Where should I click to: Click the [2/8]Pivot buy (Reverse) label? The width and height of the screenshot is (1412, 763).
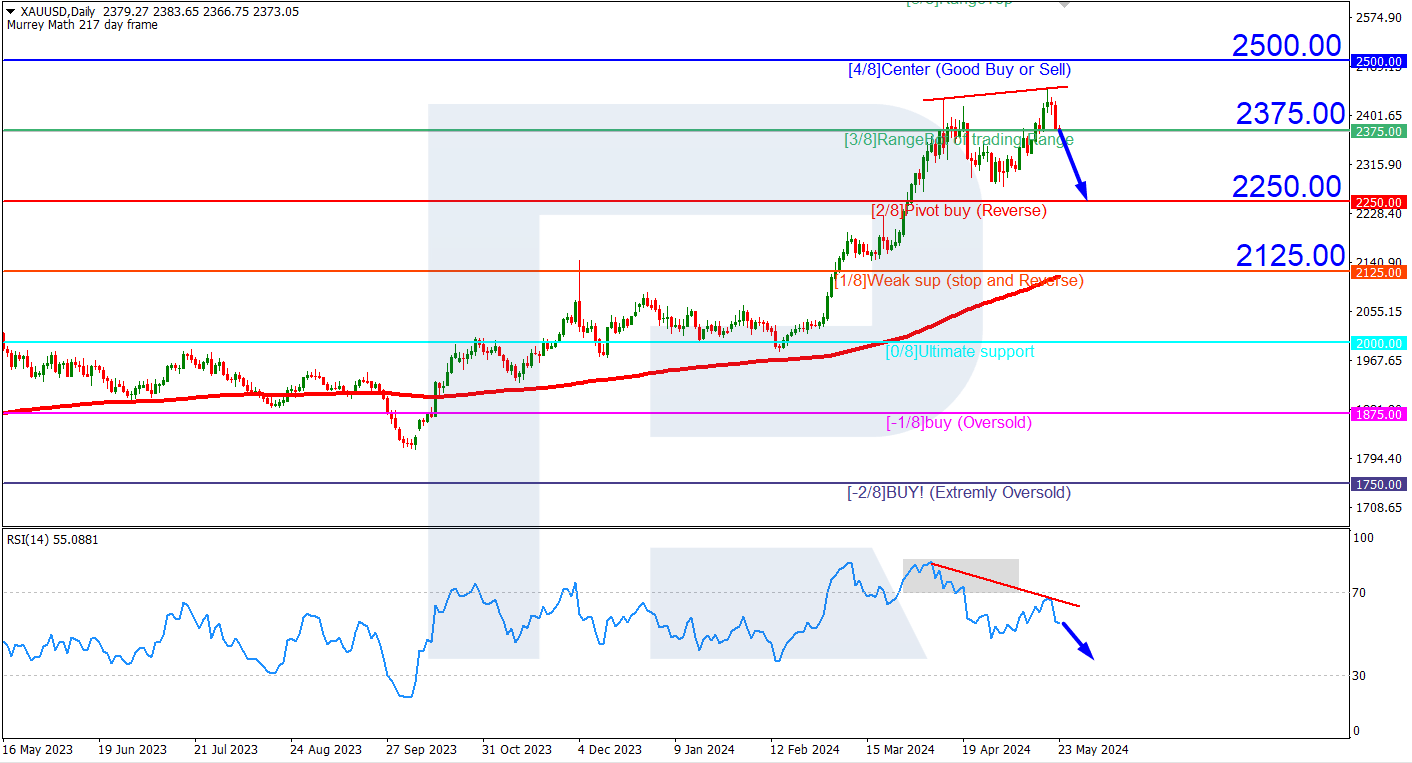point(959,211)
